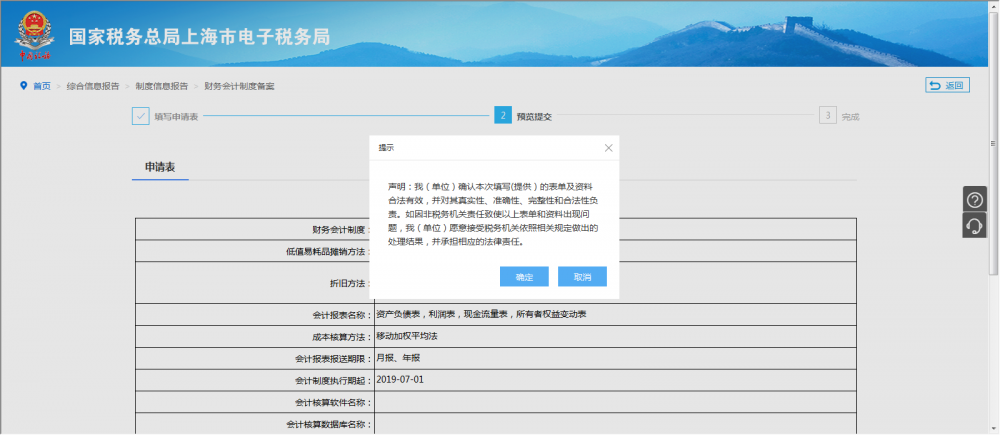1000x435 pixels.
Task: Click the 填写申请表 step checkmark
Action: click(x=140, y=116)
